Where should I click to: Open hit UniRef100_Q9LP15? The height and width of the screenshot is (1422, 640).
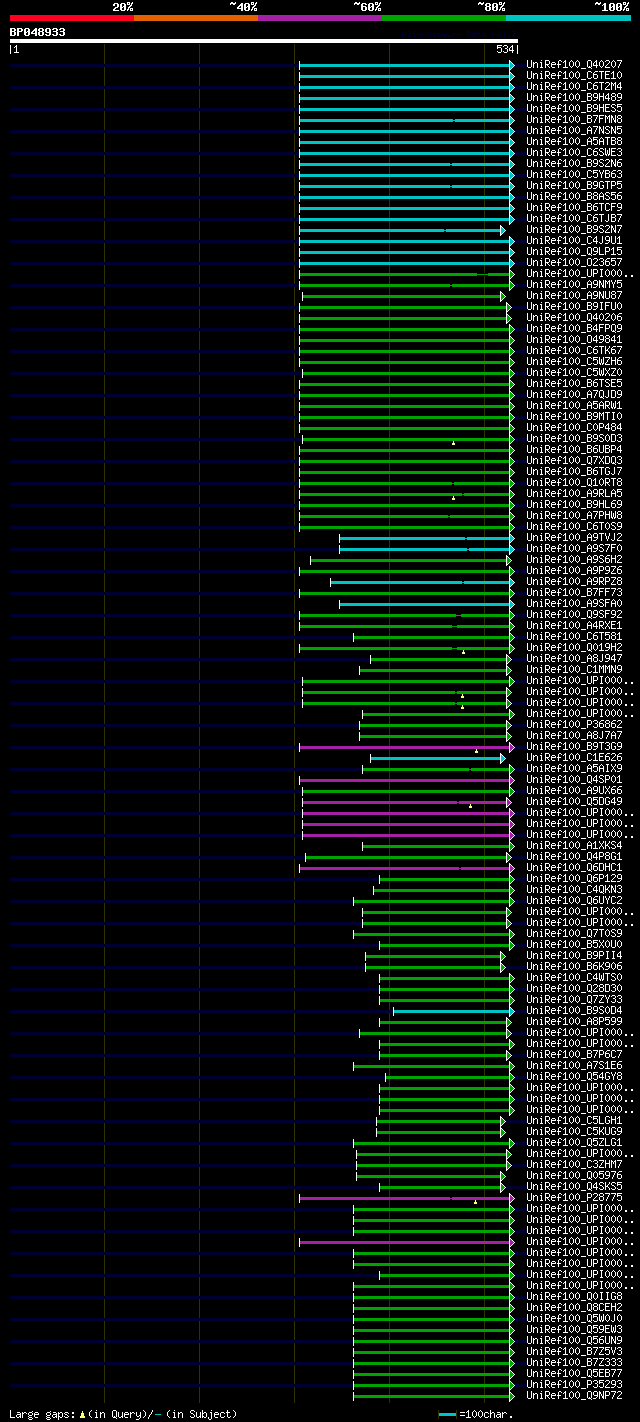pos(574,251)
